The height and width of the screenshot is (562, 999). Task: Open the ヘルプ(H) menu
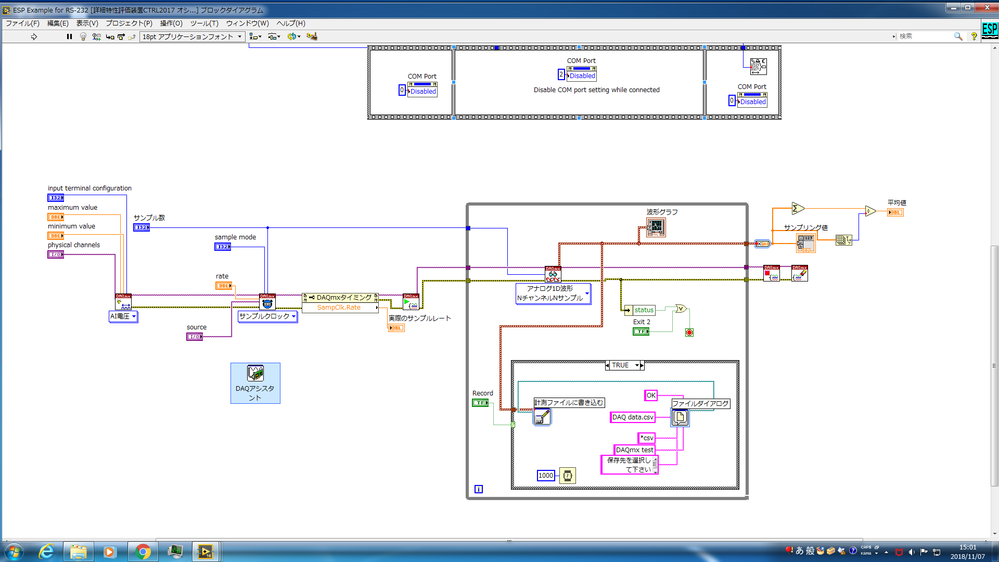coord(291,23)
